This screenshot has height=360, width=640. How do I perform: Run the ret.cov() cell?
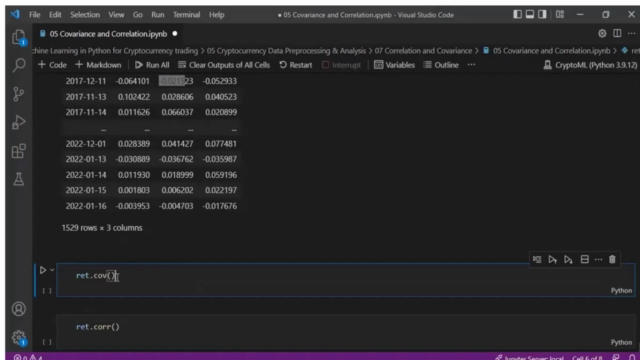point(43,270)
